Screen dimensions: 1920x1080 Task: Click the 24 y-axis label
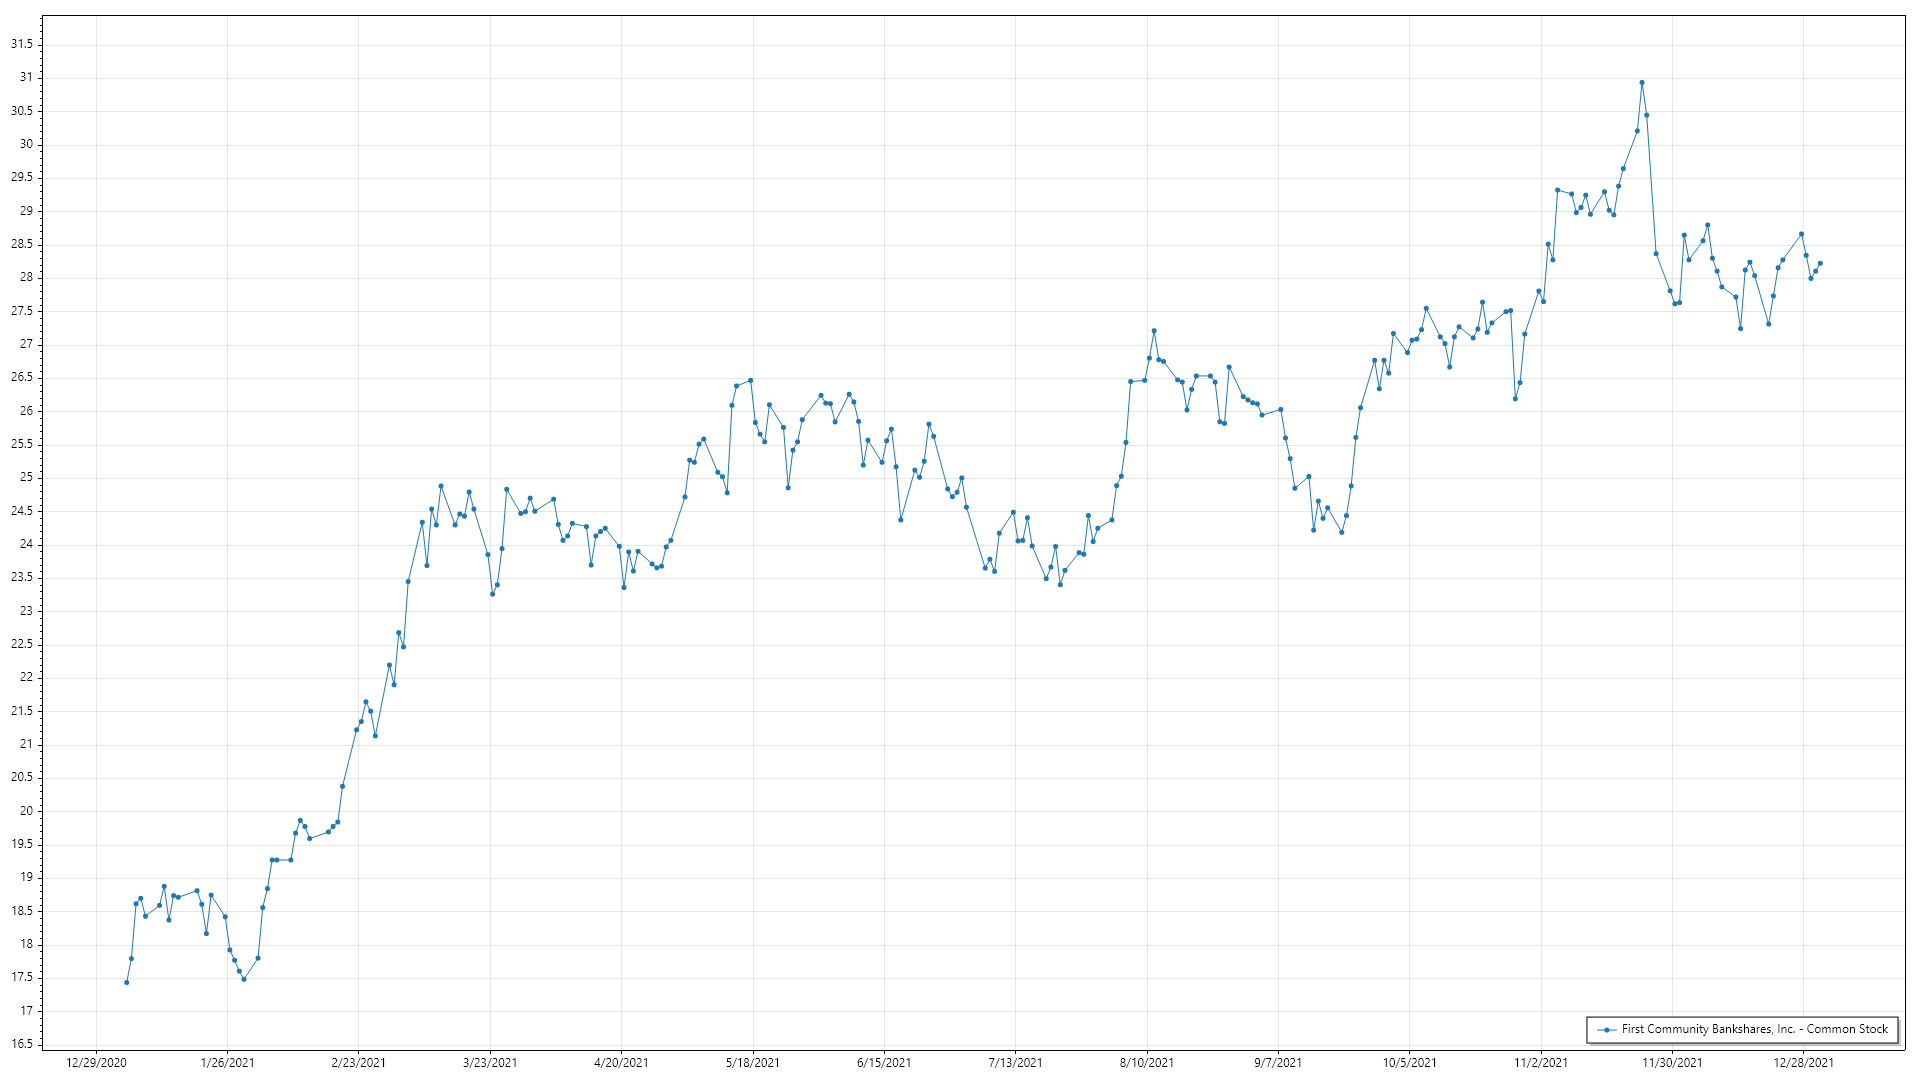(x=26, y=545)
